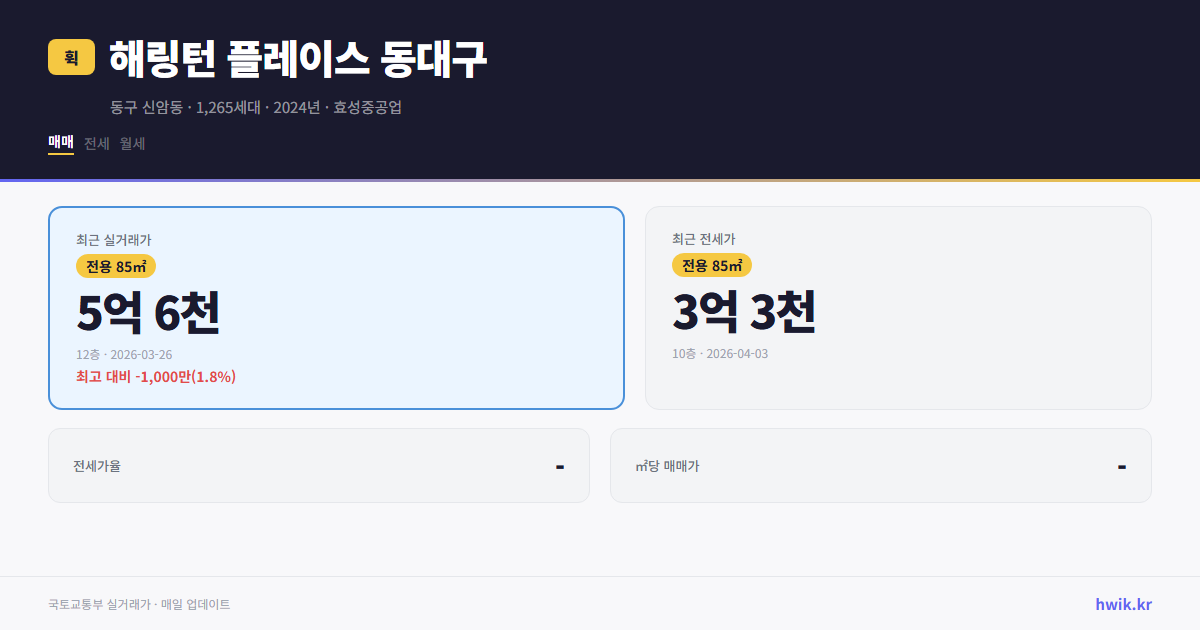Click the apartment title 해링턴 플레이스 동대구

coord(297,58)
